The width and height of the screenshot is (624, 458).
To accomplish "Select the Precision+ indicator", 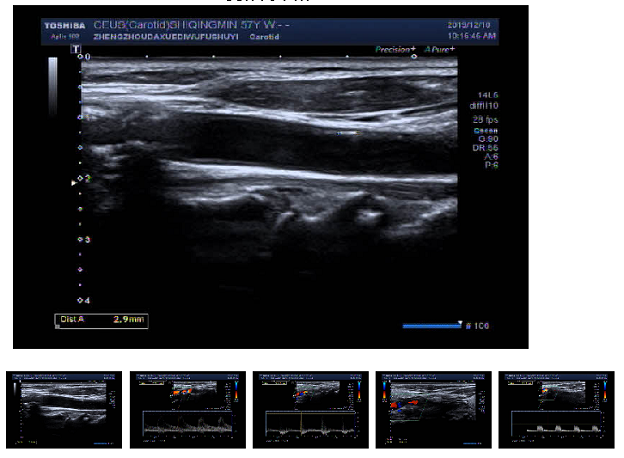I will 395,48.
